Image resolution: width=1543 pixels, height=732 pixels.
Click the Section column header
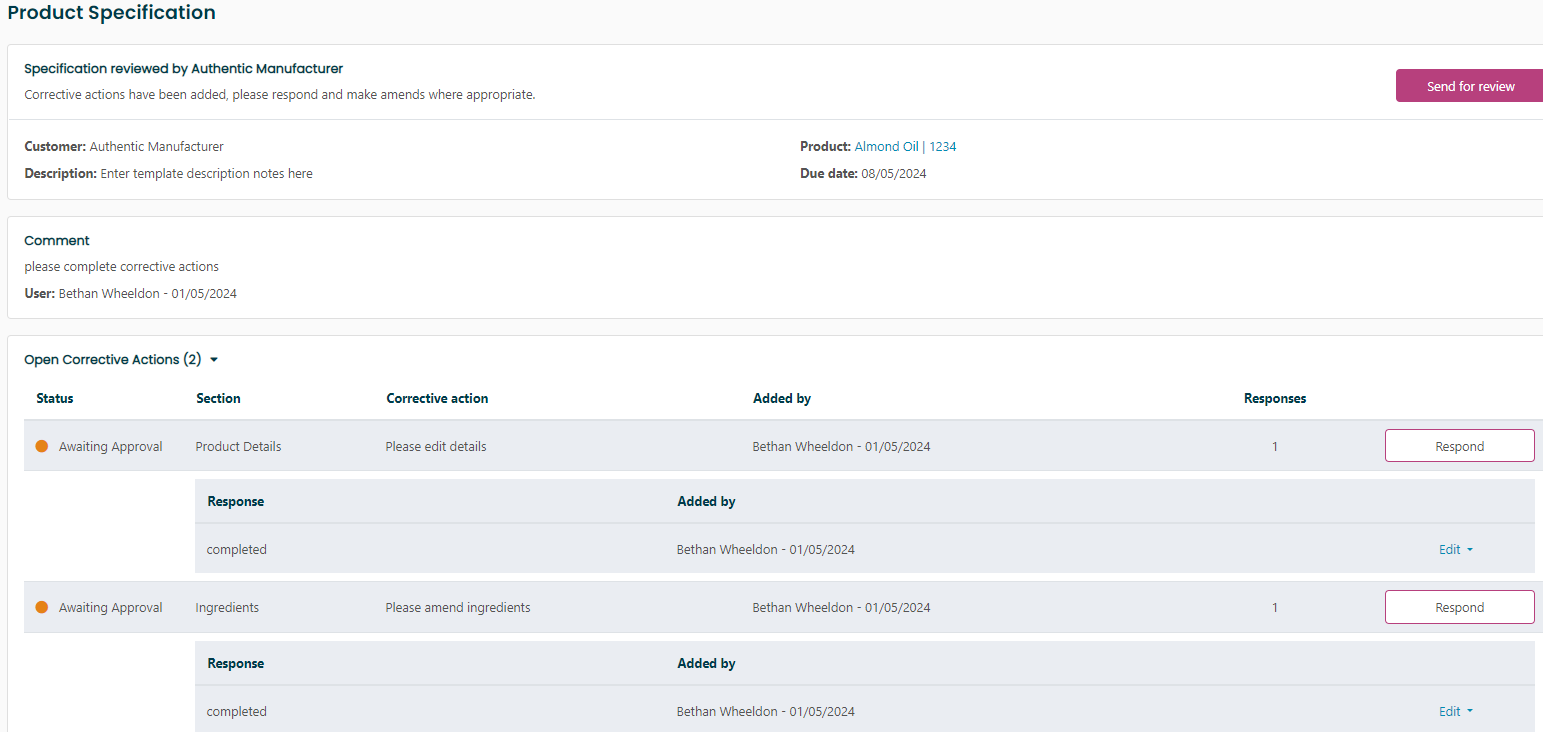pos(218,398)
